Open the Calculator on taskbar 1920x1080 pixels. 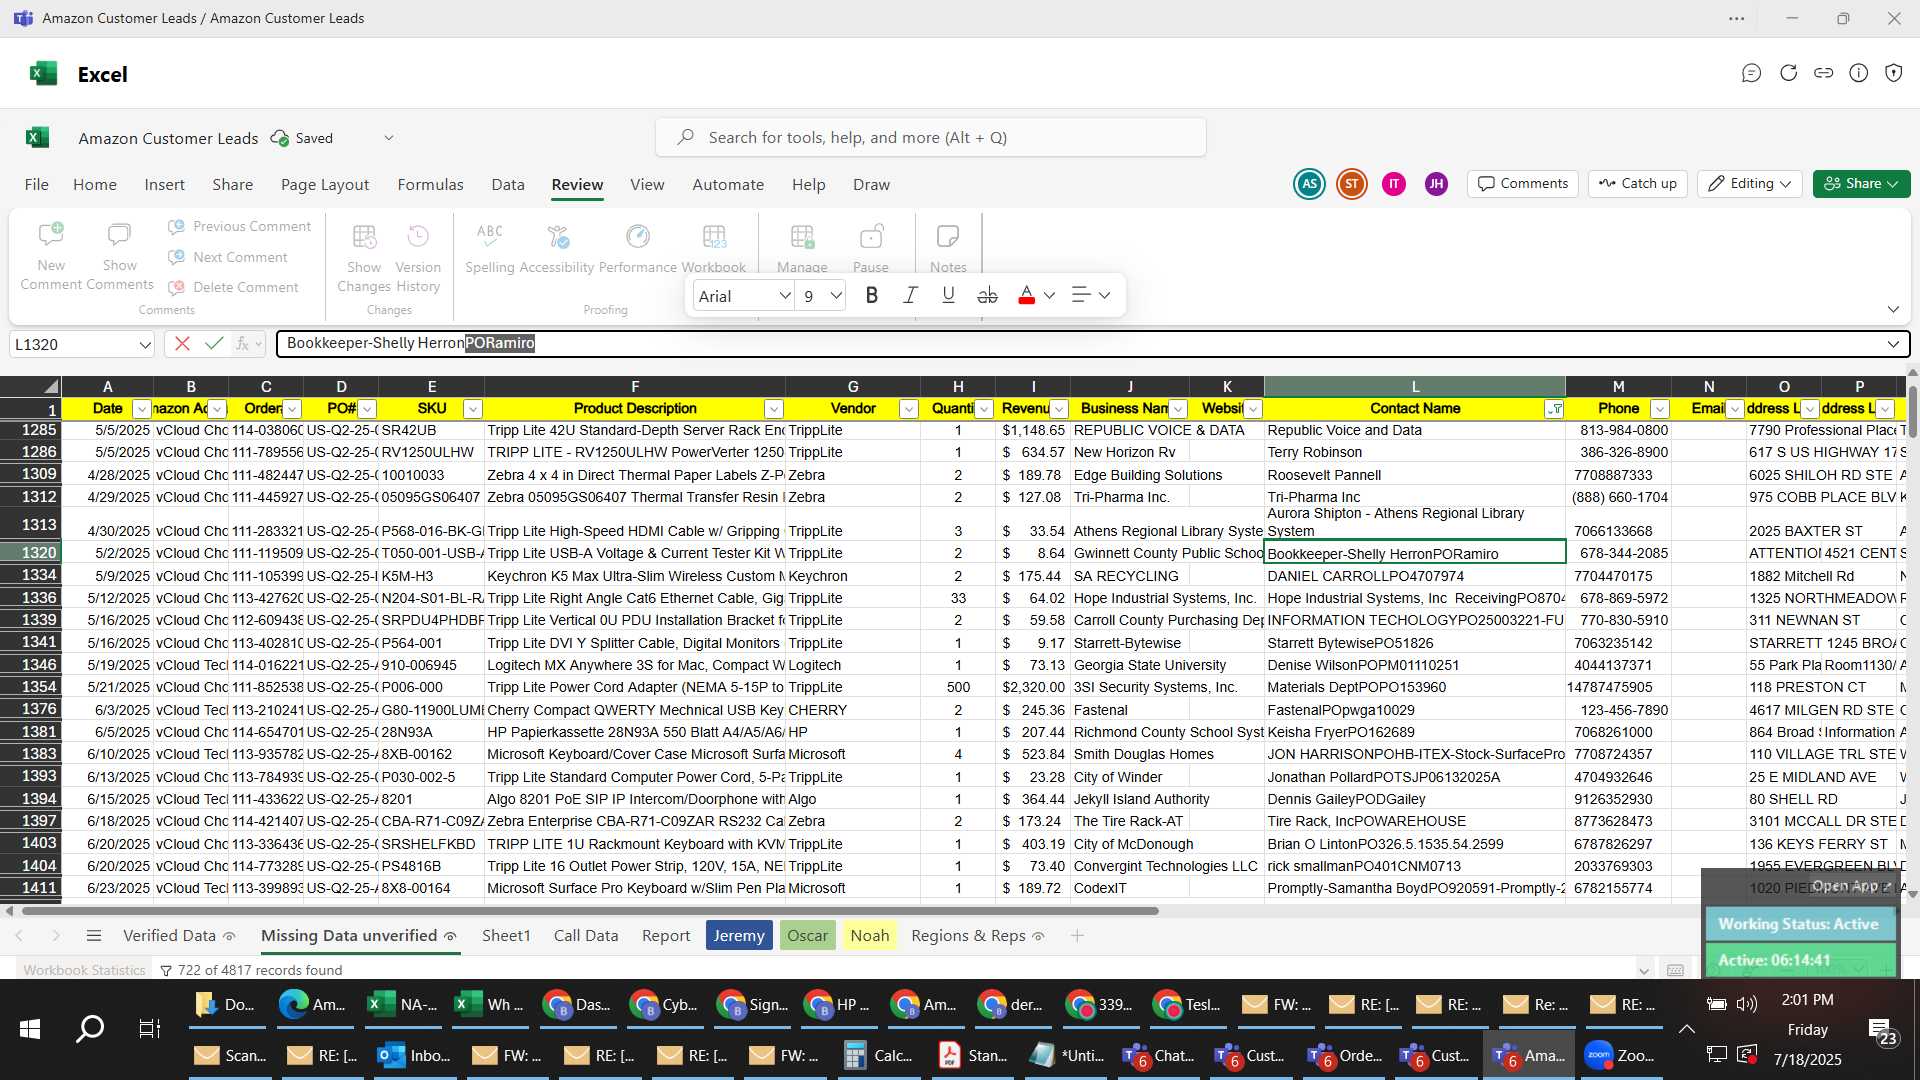879,1055
